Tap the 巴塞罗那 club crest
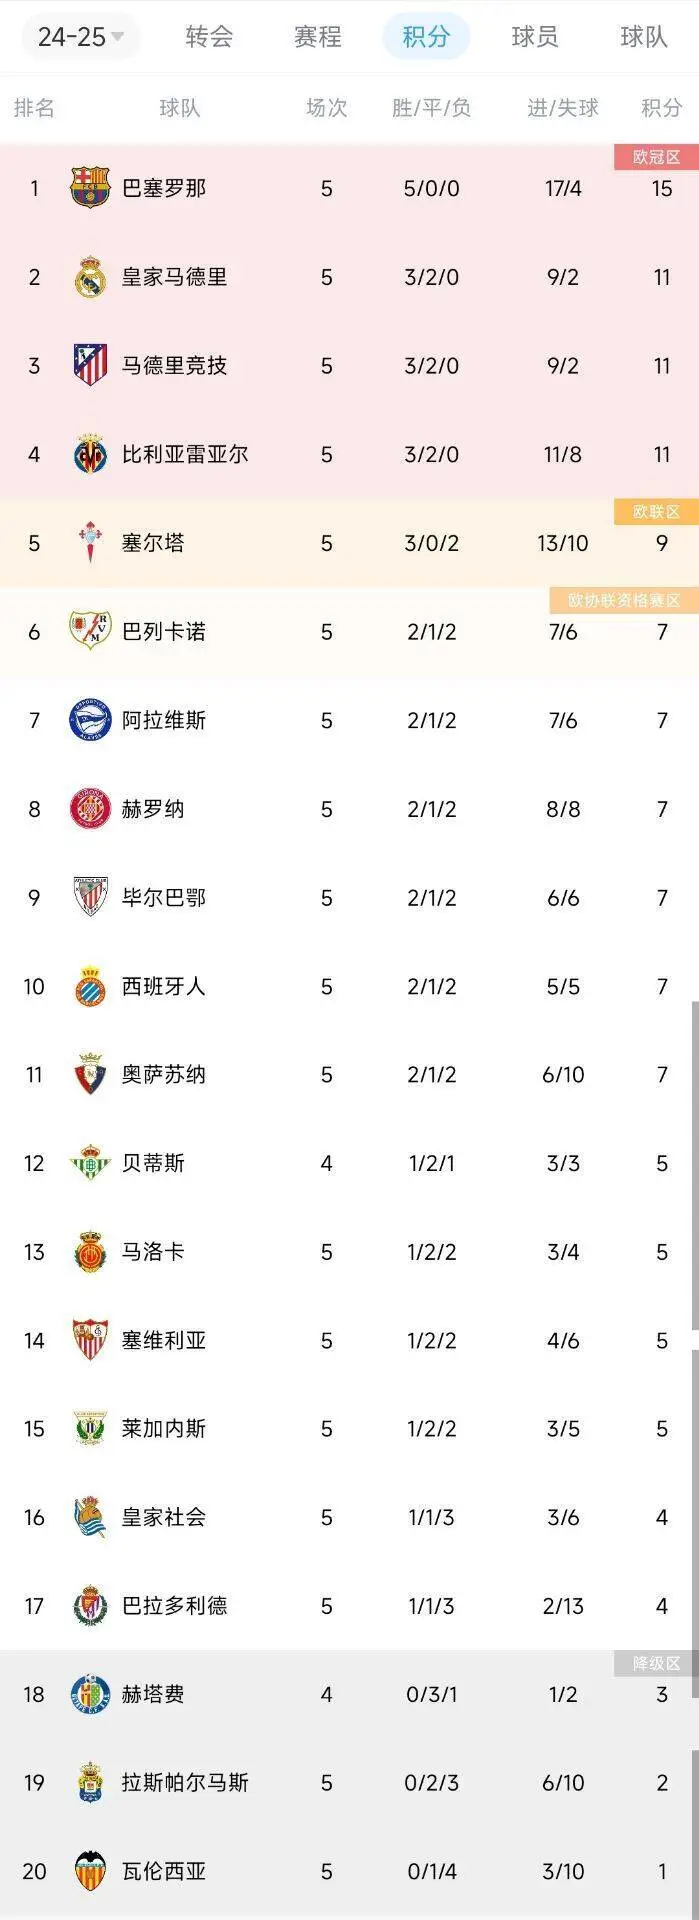699x1920 pixels. [90, 188]
